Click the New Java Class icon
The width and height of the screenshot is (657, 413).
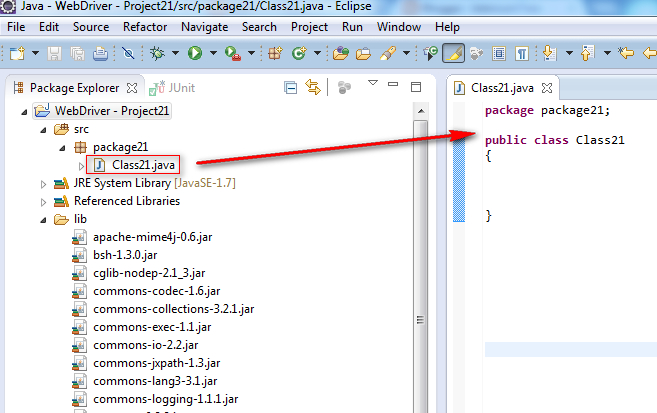pos(299,53)
